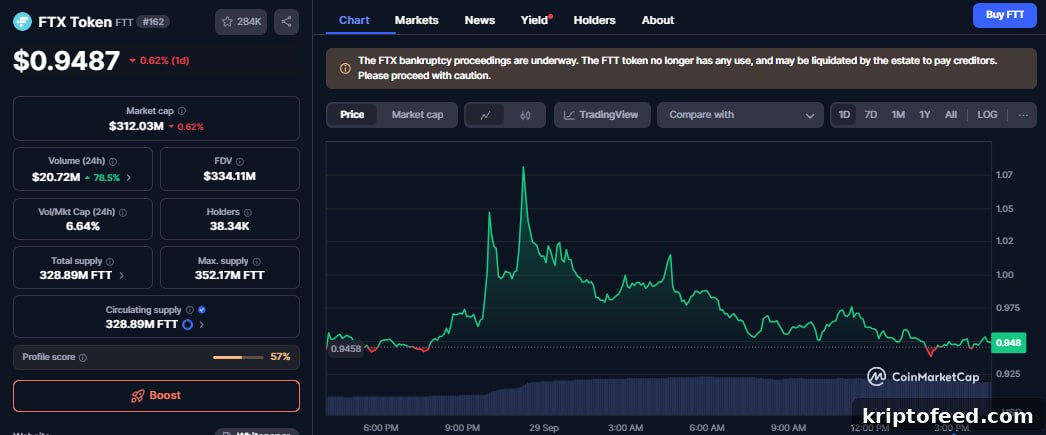
Task: Click the 57% profile score value
Action: pyautogui.click(x=280, y=357)
